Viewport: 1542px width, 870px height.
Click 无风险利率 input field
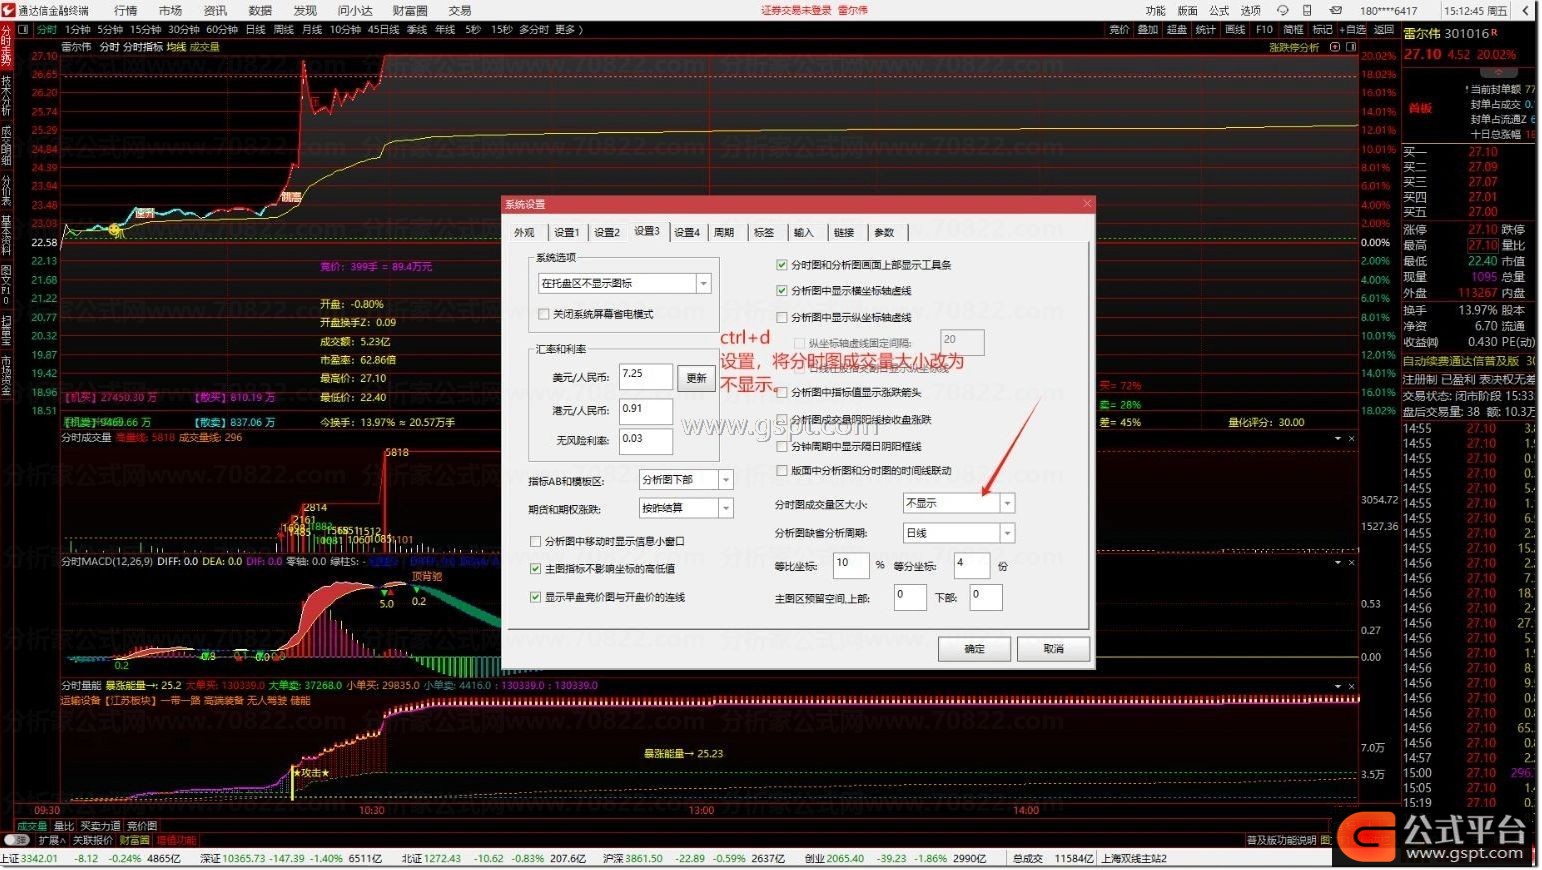(645, 441)
